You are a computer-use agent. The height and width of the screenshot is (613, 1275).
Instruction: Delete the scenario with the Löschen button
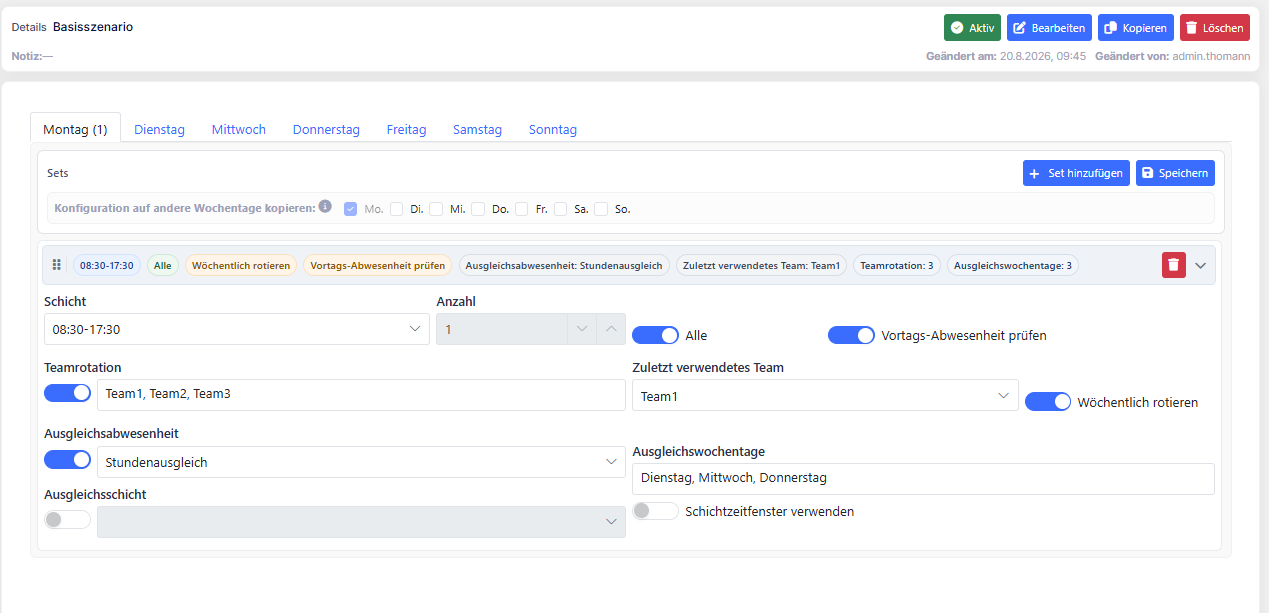pos(1215,28)
